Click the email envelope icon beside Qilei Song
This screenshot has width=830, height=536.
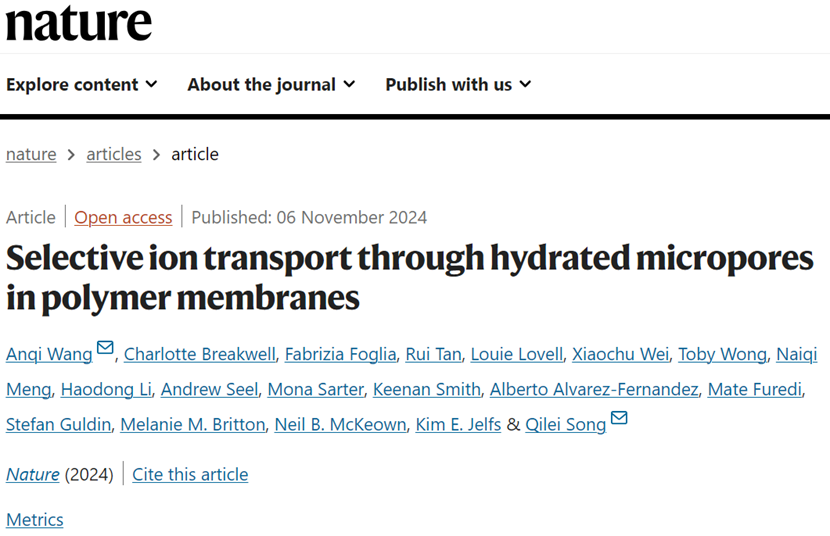tap(619, 418)
